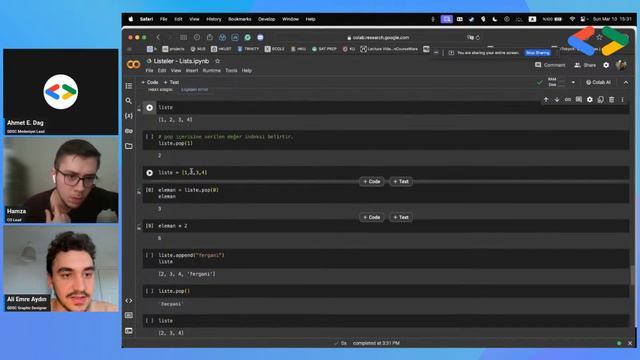Insert code cell below 'liste = [1,2,3,4]'
The width and height of the screenshot is (640, 360).
click(371, 181)
